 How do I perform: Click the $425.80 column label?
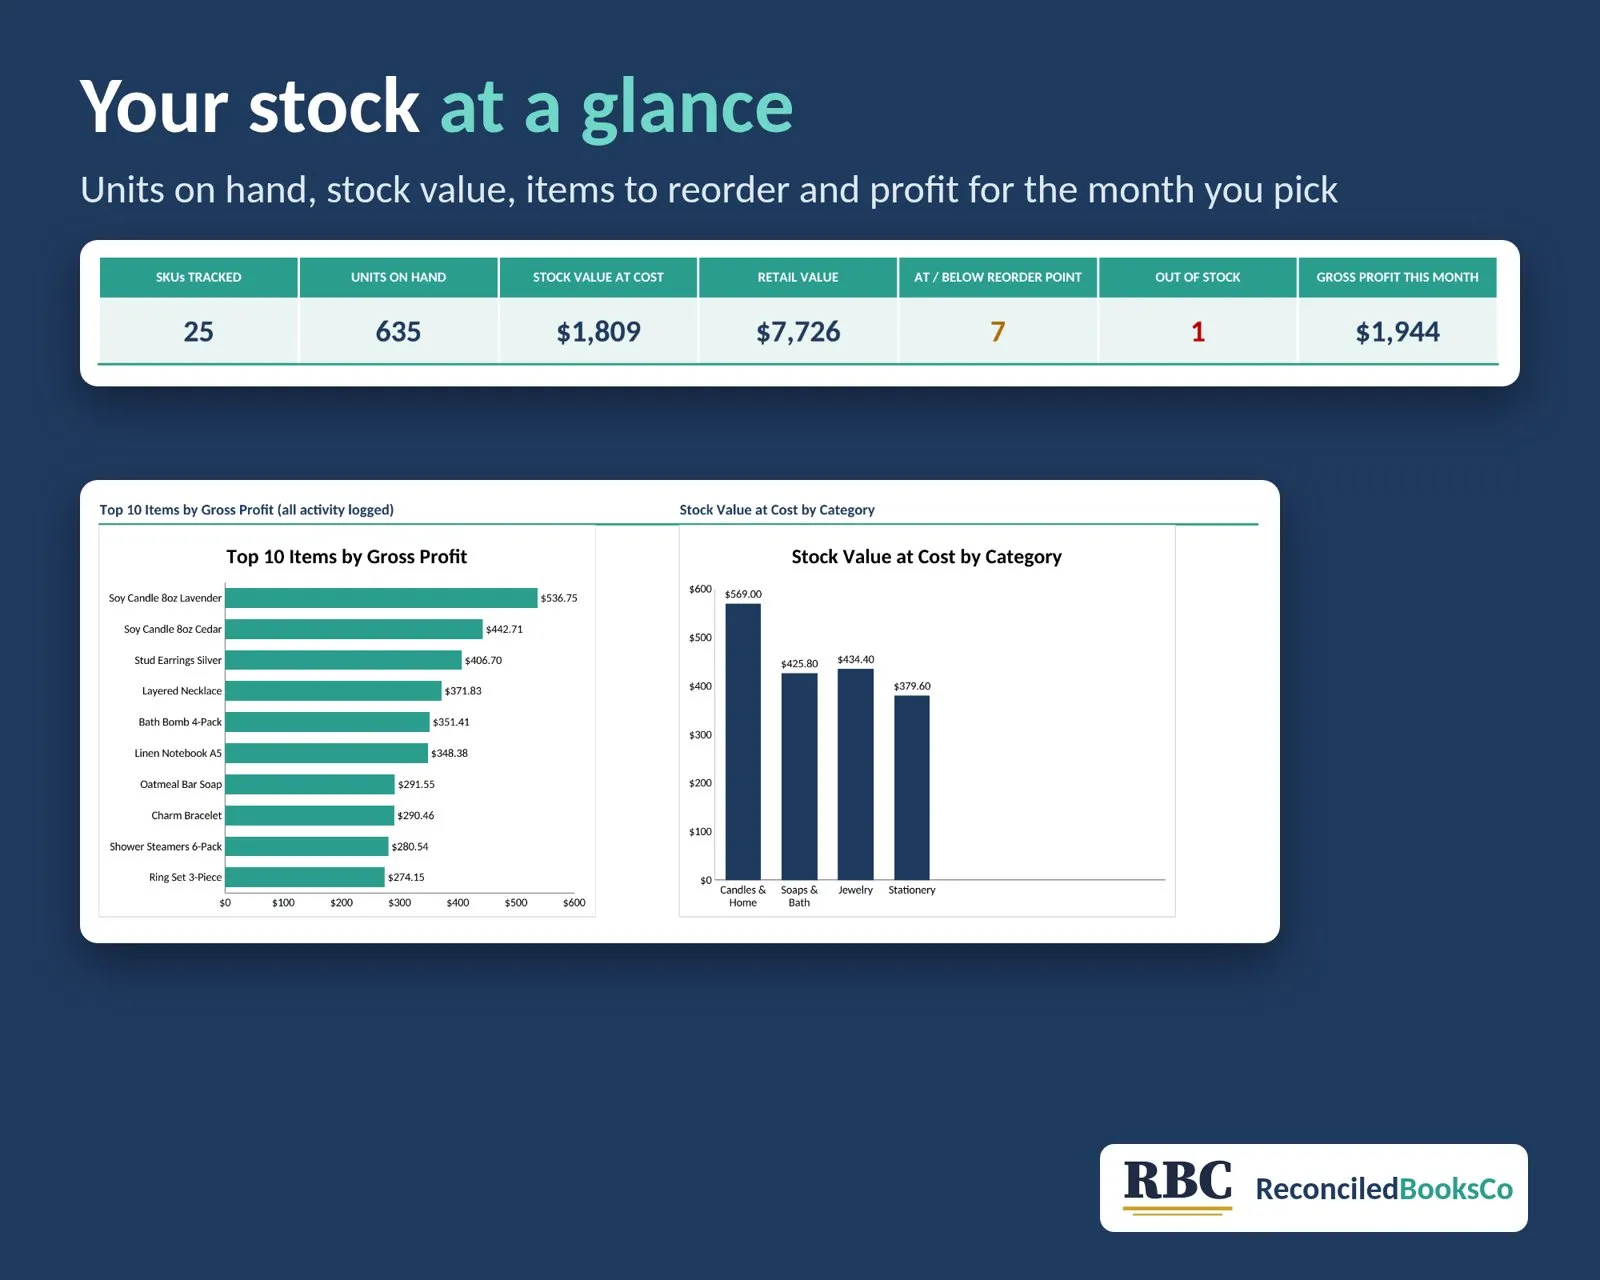(x=799, y=664)
